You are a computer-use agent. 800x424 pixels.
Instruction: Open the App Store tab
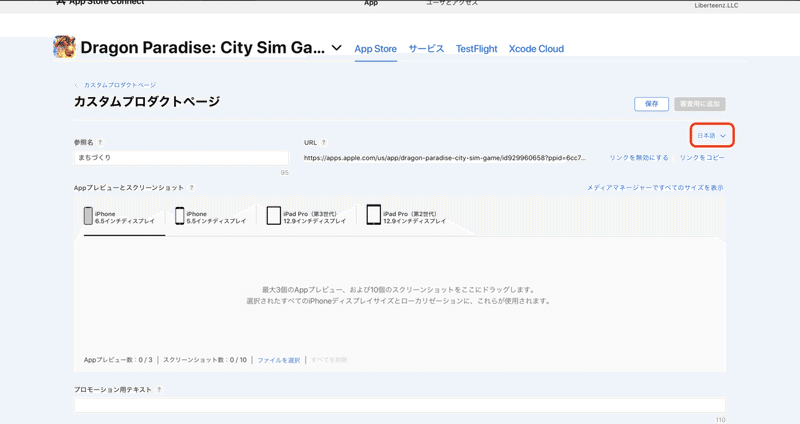pos(376,49)
